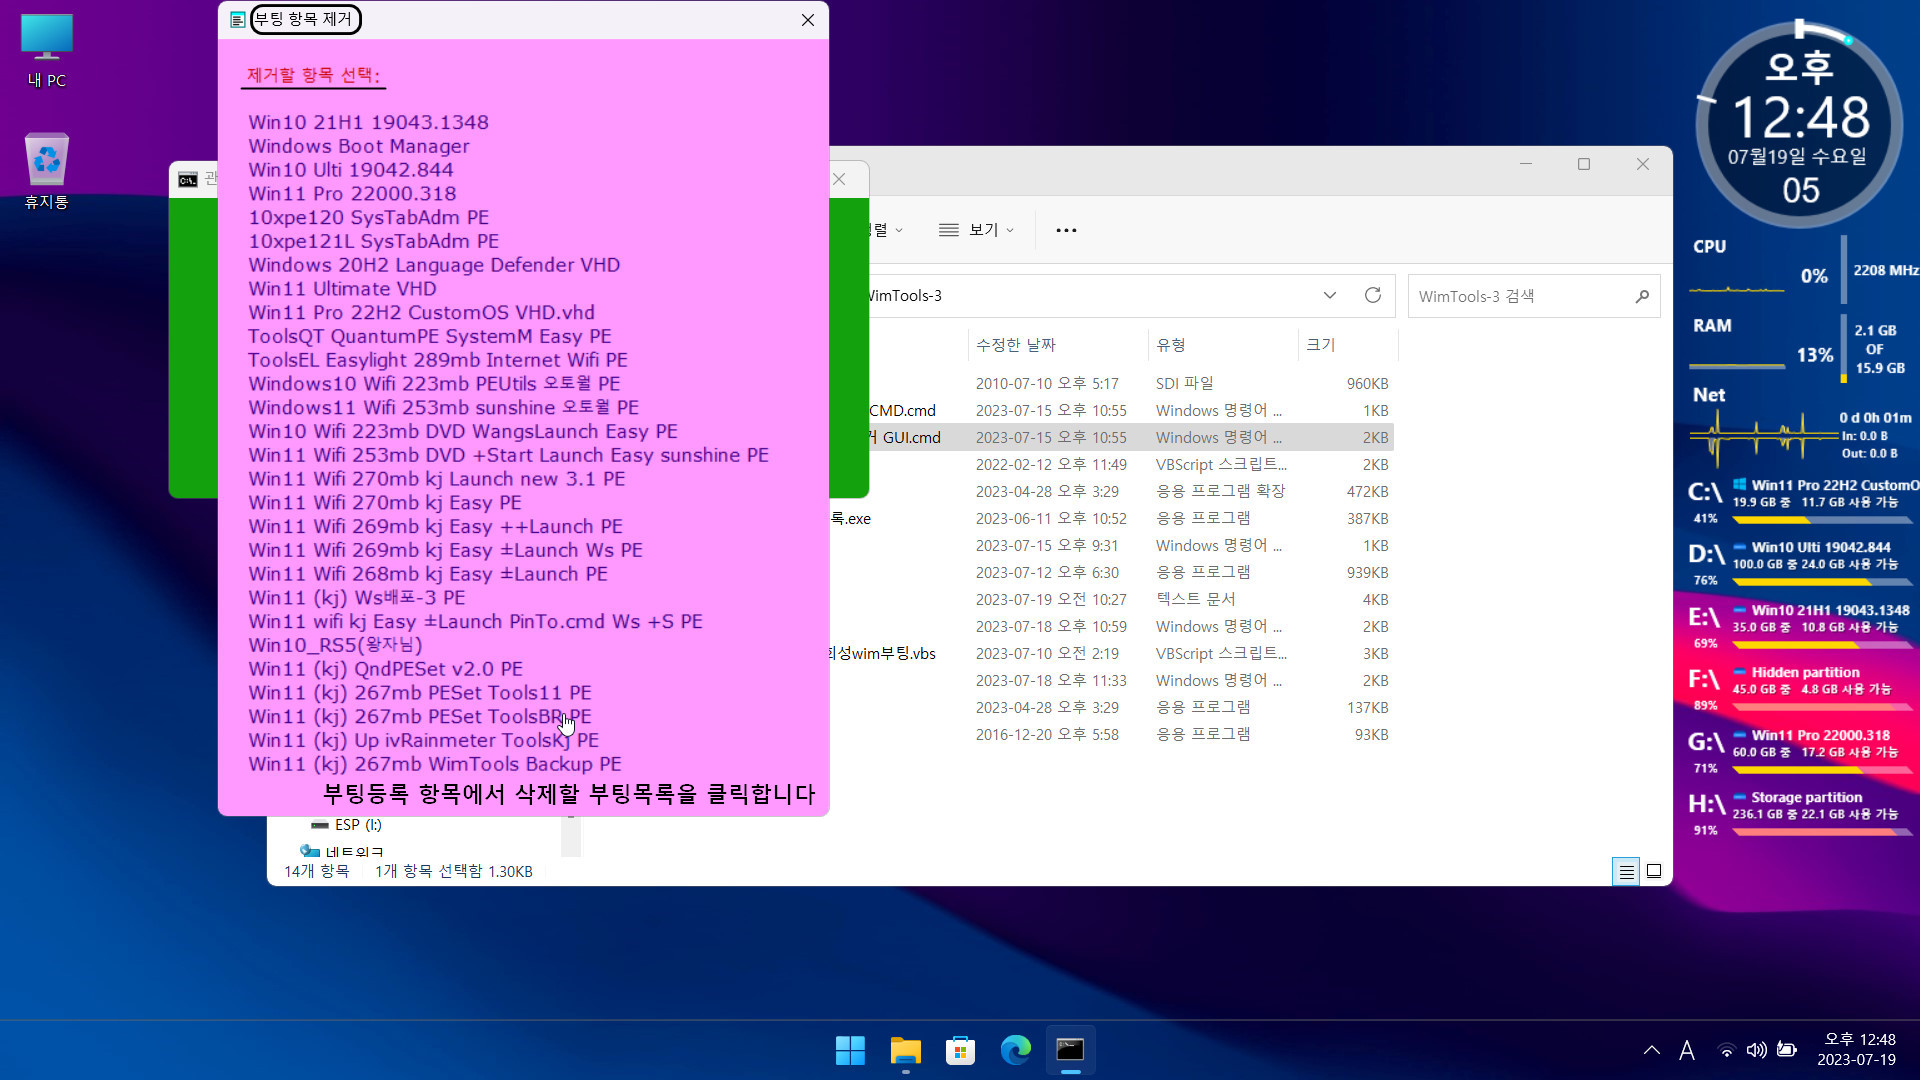Select the 472KB 응용 프로그램 확장 row
1920x1080 pixels.
pos(1111,491)
